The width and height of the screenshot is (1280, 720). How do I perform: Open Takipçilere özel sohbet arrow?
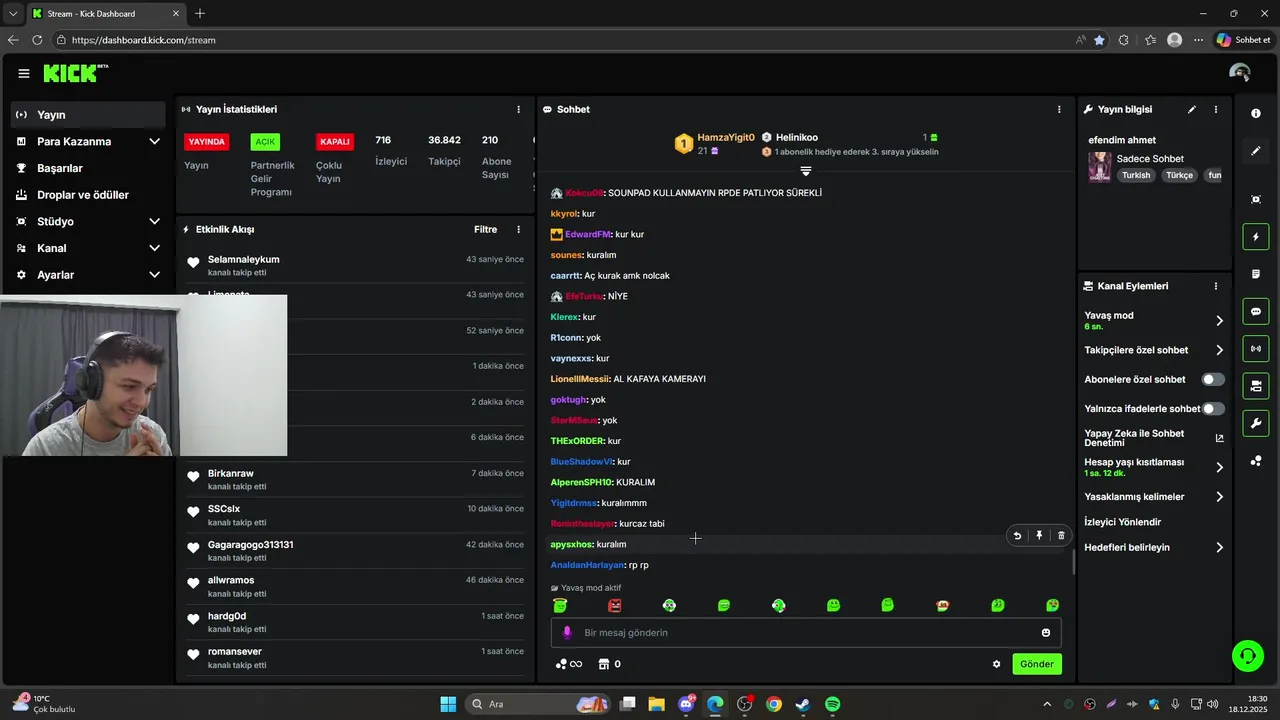[x=1219, y=350]
